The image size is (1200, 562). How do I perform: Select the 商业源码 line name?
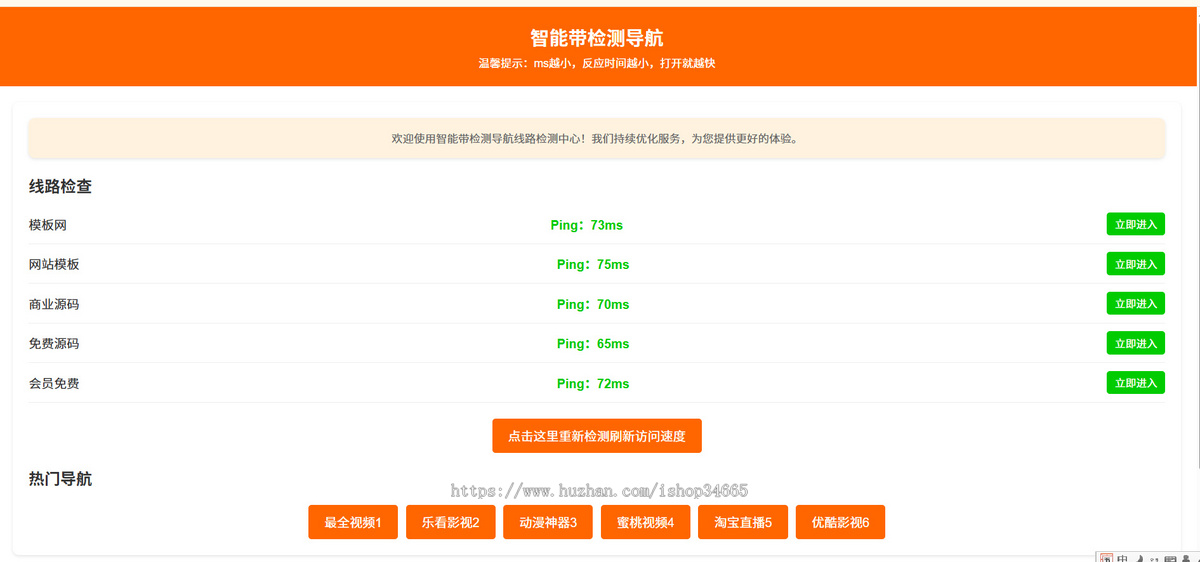tap(54, 304)
